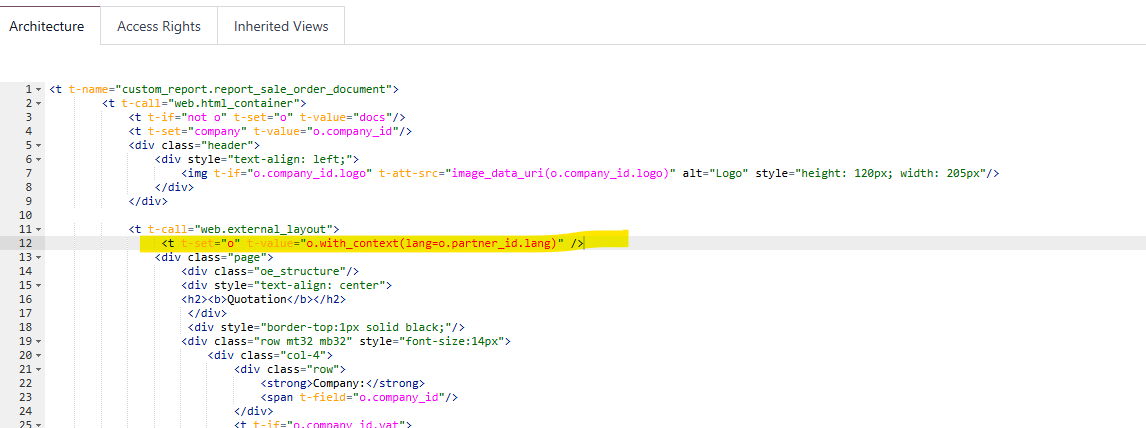1146x428 pixels.
Task: Fold the row div on line 21
Action: pyautogui.click(x=39, y=369)
